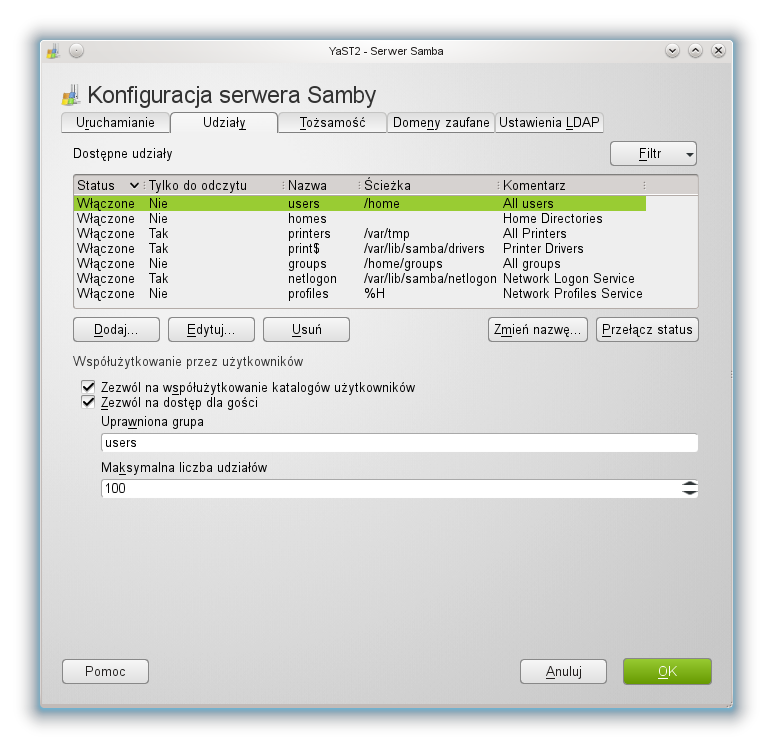
Task: Click the Status column sort arrow
Action: (134, 186)
